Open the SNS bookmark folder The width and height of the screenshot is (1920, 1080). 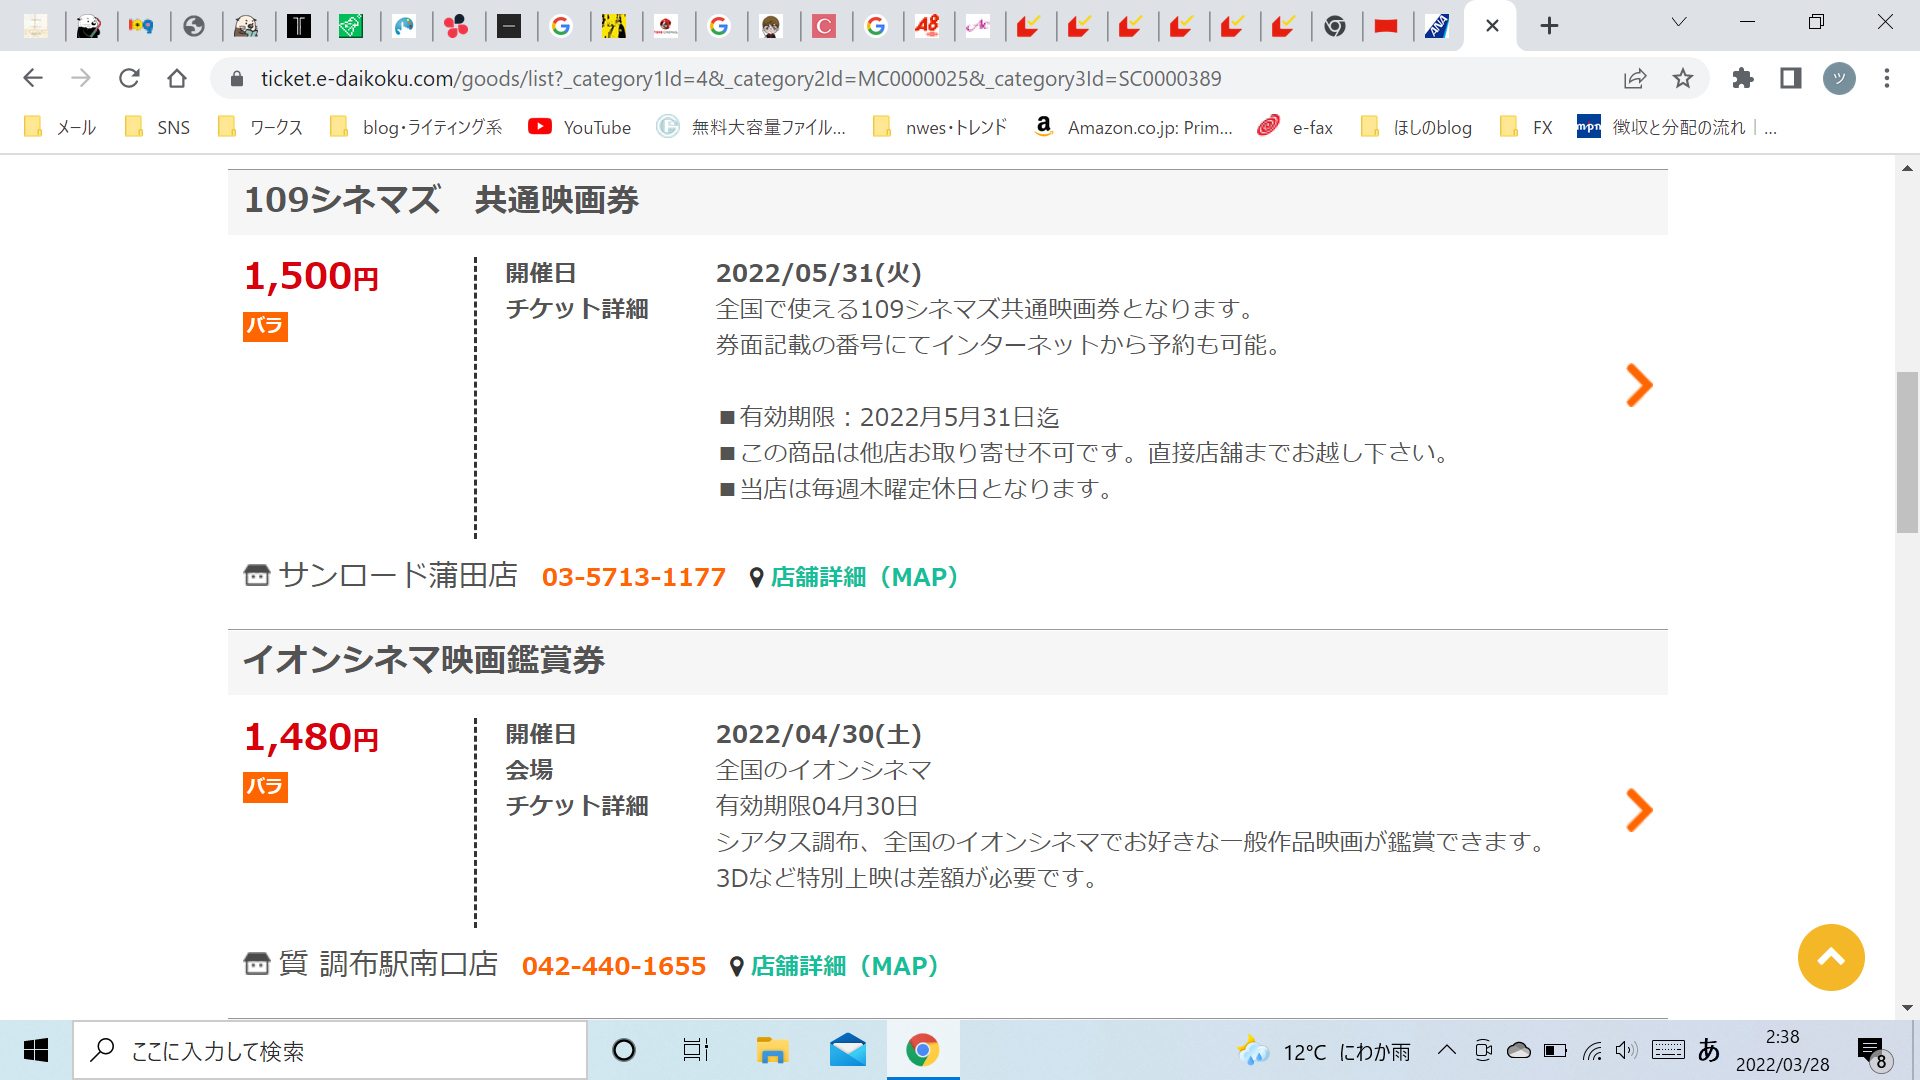(157, 127)
